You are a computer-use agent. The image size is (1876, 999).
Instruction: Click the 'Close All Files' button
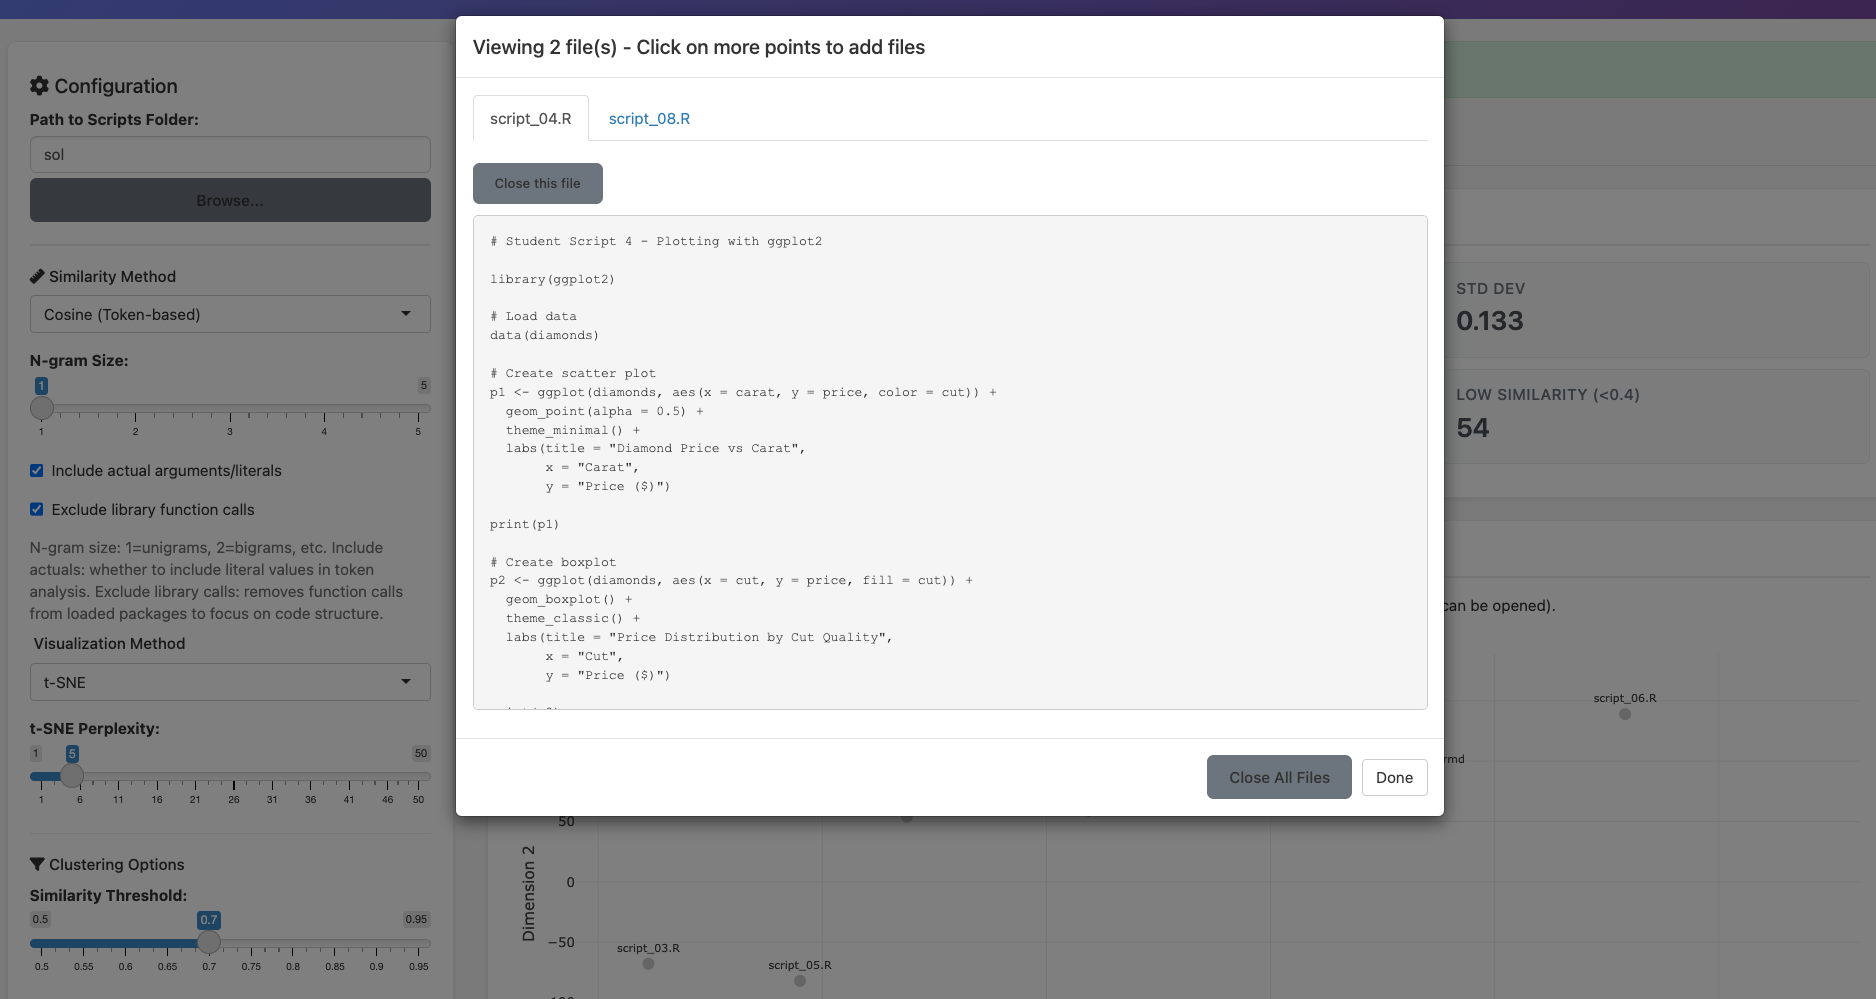1278,777
